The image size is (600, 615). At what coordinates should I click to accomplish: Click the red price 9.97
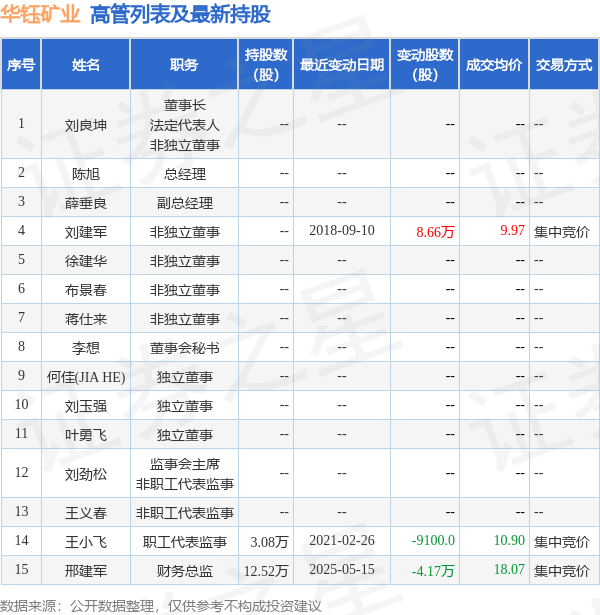(512, 230)
